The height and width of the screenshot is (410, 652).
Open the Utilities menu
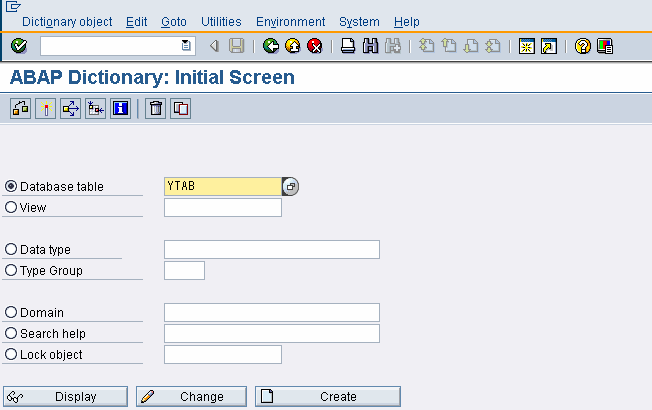[221, 21]
